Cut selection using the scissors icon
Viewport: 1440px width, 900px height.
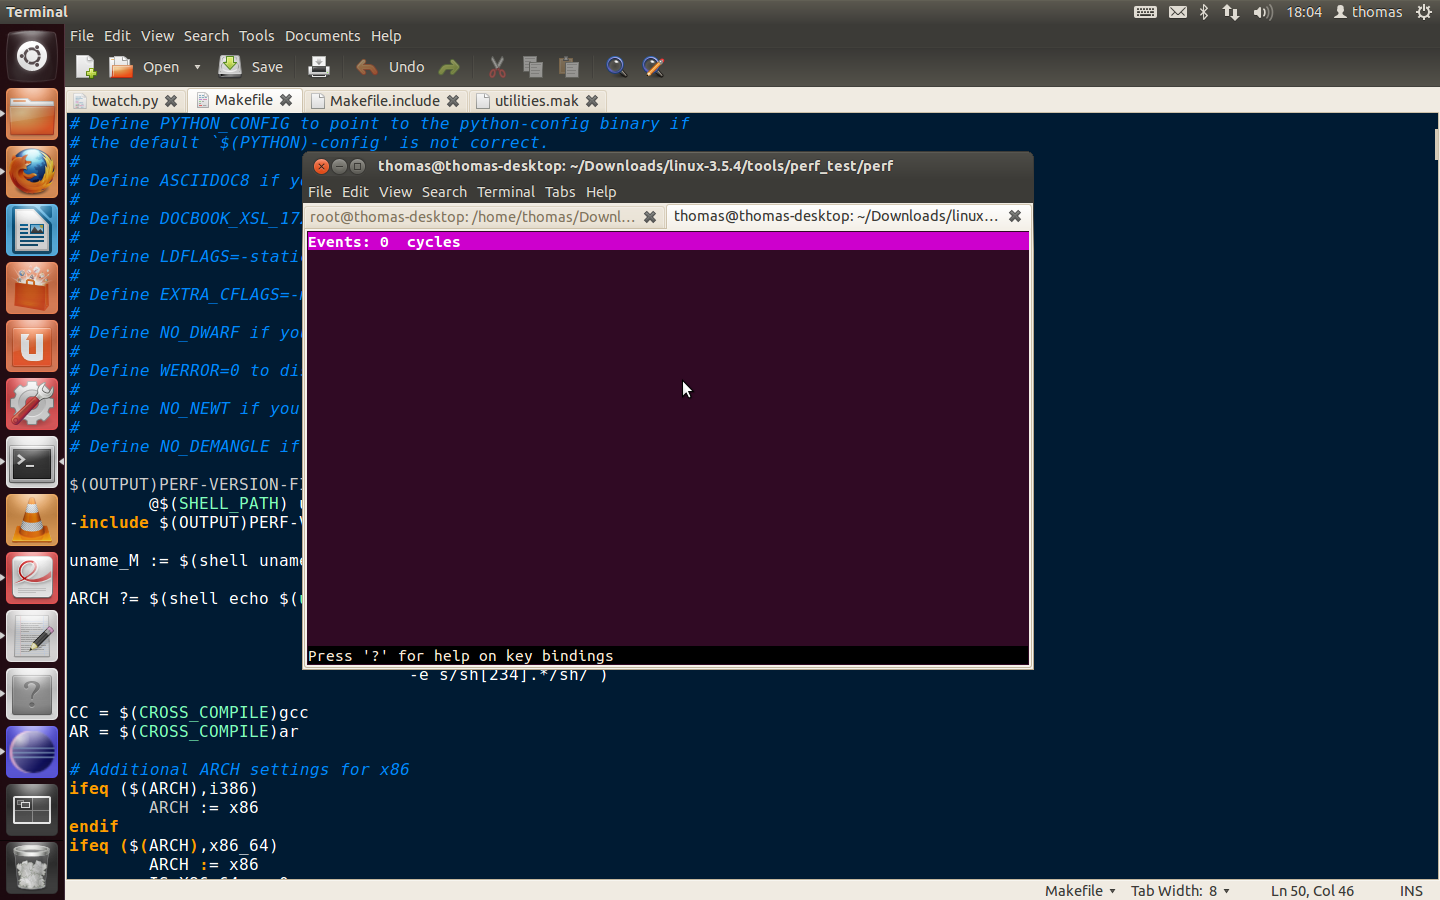tap(497, 67)
